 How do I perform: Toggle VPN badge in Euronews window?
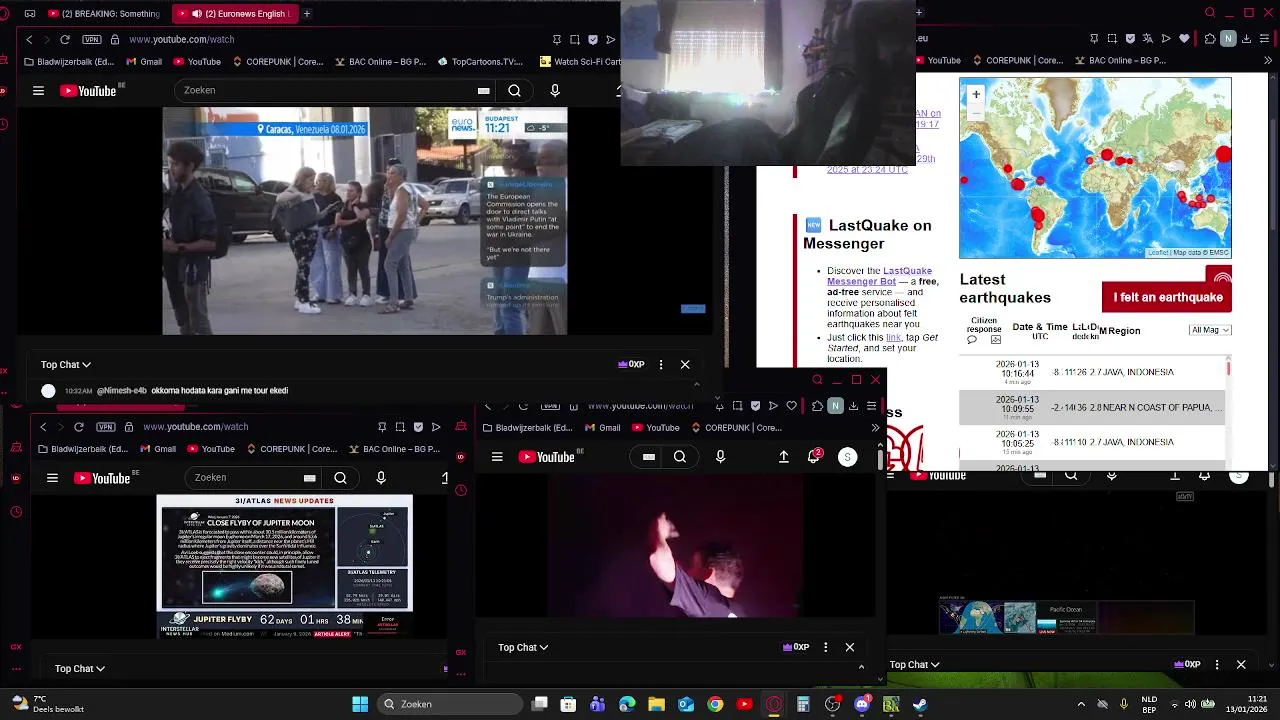click(x=93, y=39)
